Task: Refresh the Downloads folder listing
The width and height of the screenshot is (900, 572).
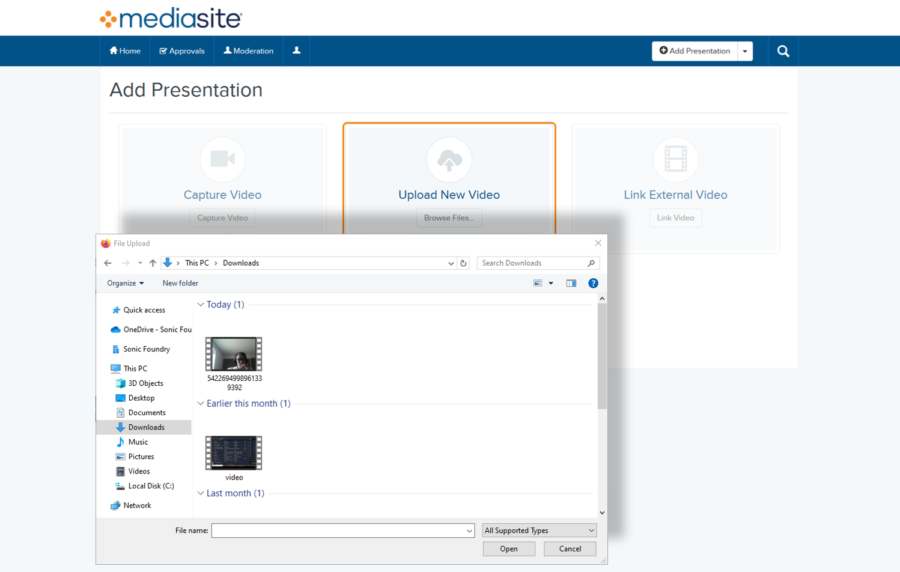Action: coord(463,263)
